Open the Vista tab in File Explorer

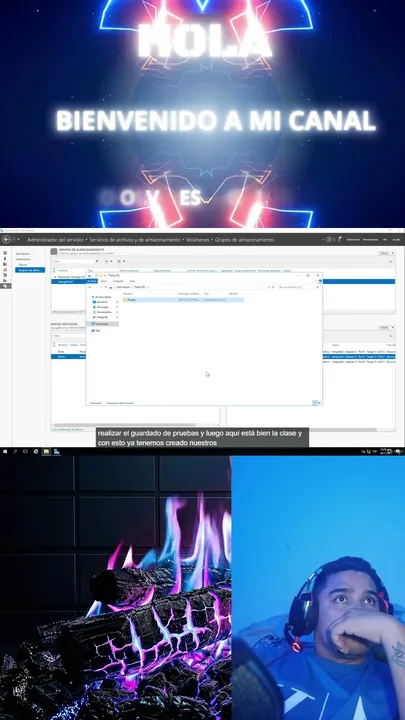(x=132, y=281)
